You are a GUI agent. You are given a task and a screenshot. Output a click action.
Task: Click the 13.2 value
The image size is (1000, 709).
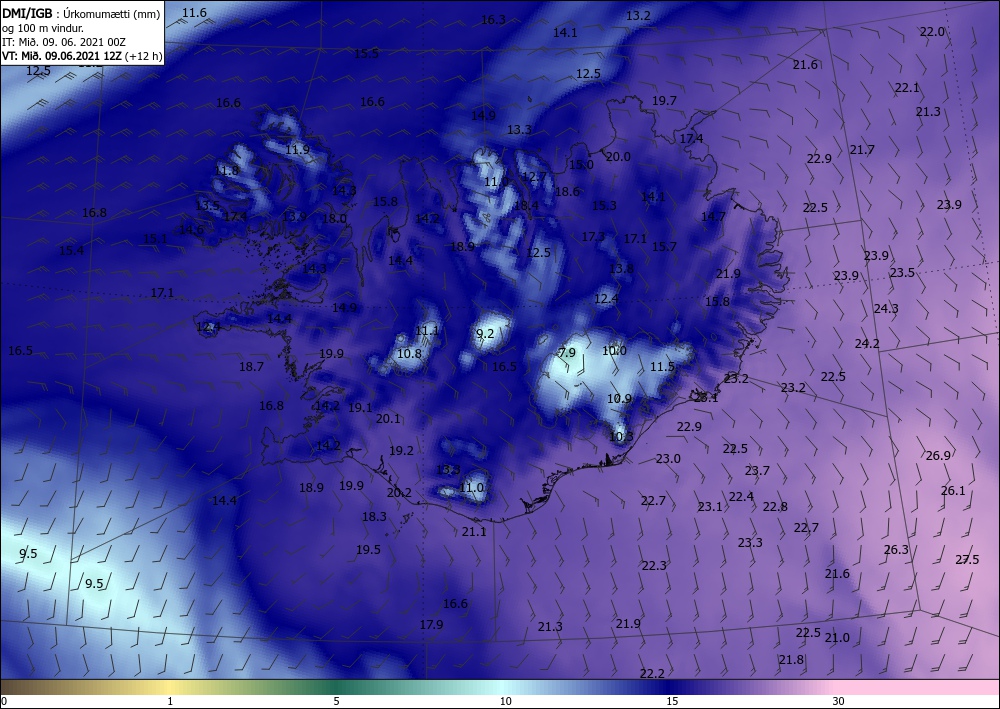pos(638,16)
